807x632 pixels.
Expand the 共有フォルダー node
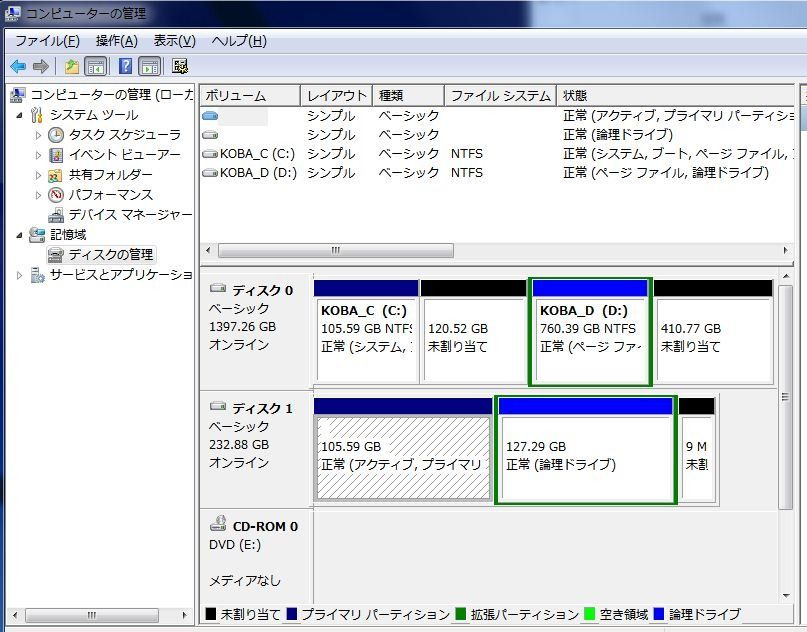click(x=38, y=175)
